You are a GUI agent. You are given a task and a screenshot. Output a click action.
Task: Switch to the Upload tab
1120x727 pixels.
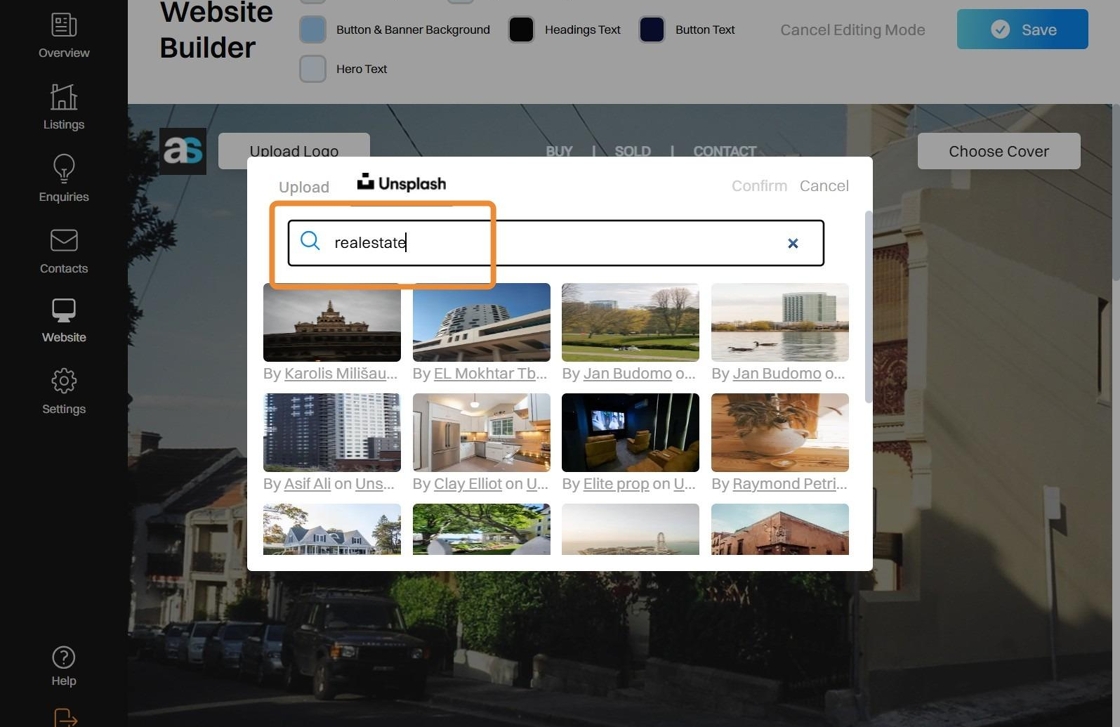tap(304, 187)
